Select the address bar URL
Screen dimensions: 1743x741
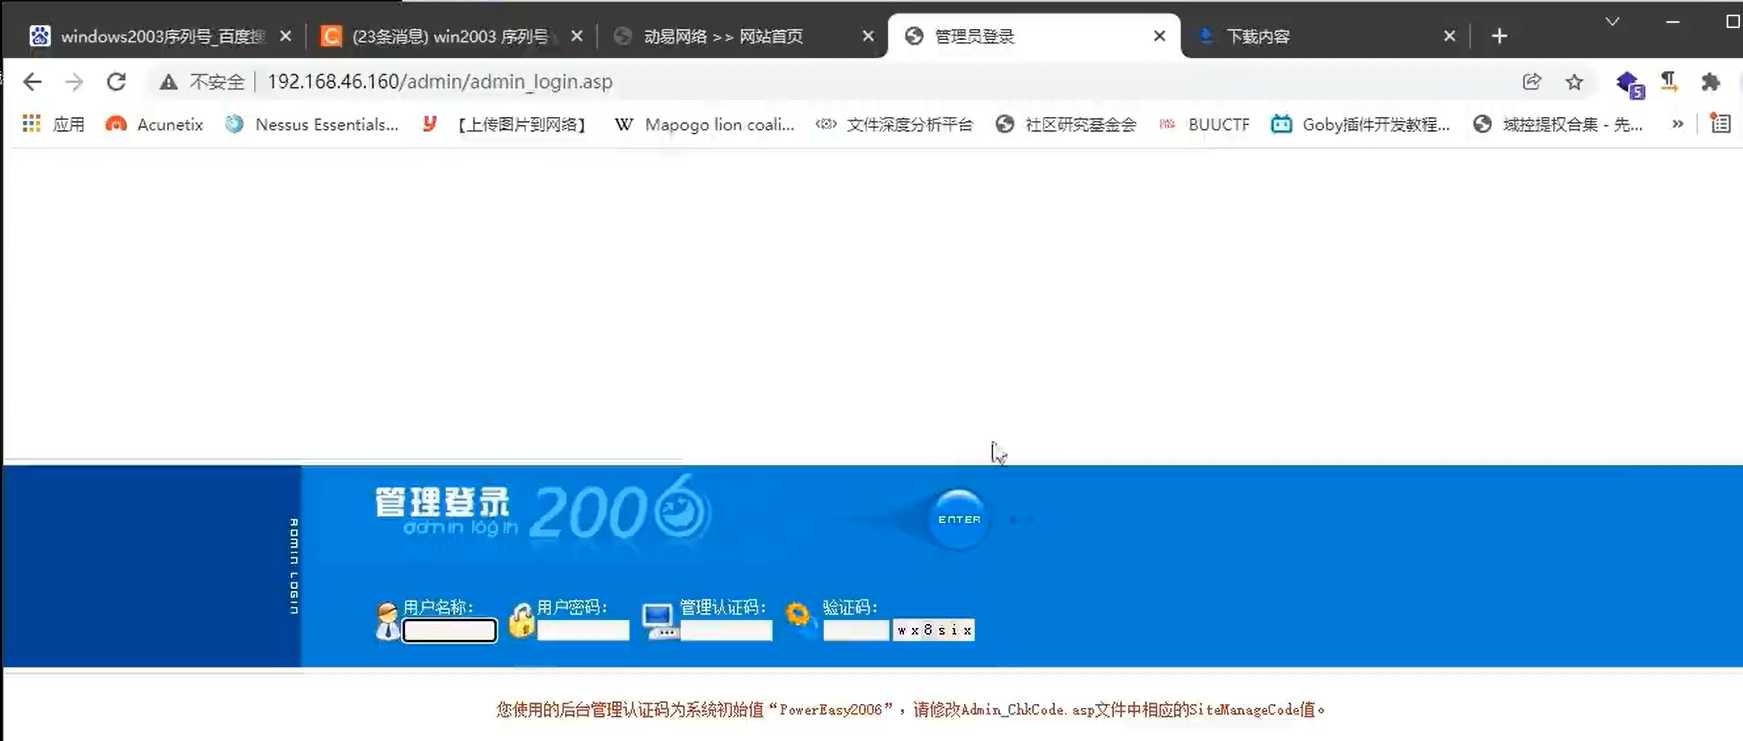pos(440,82)
